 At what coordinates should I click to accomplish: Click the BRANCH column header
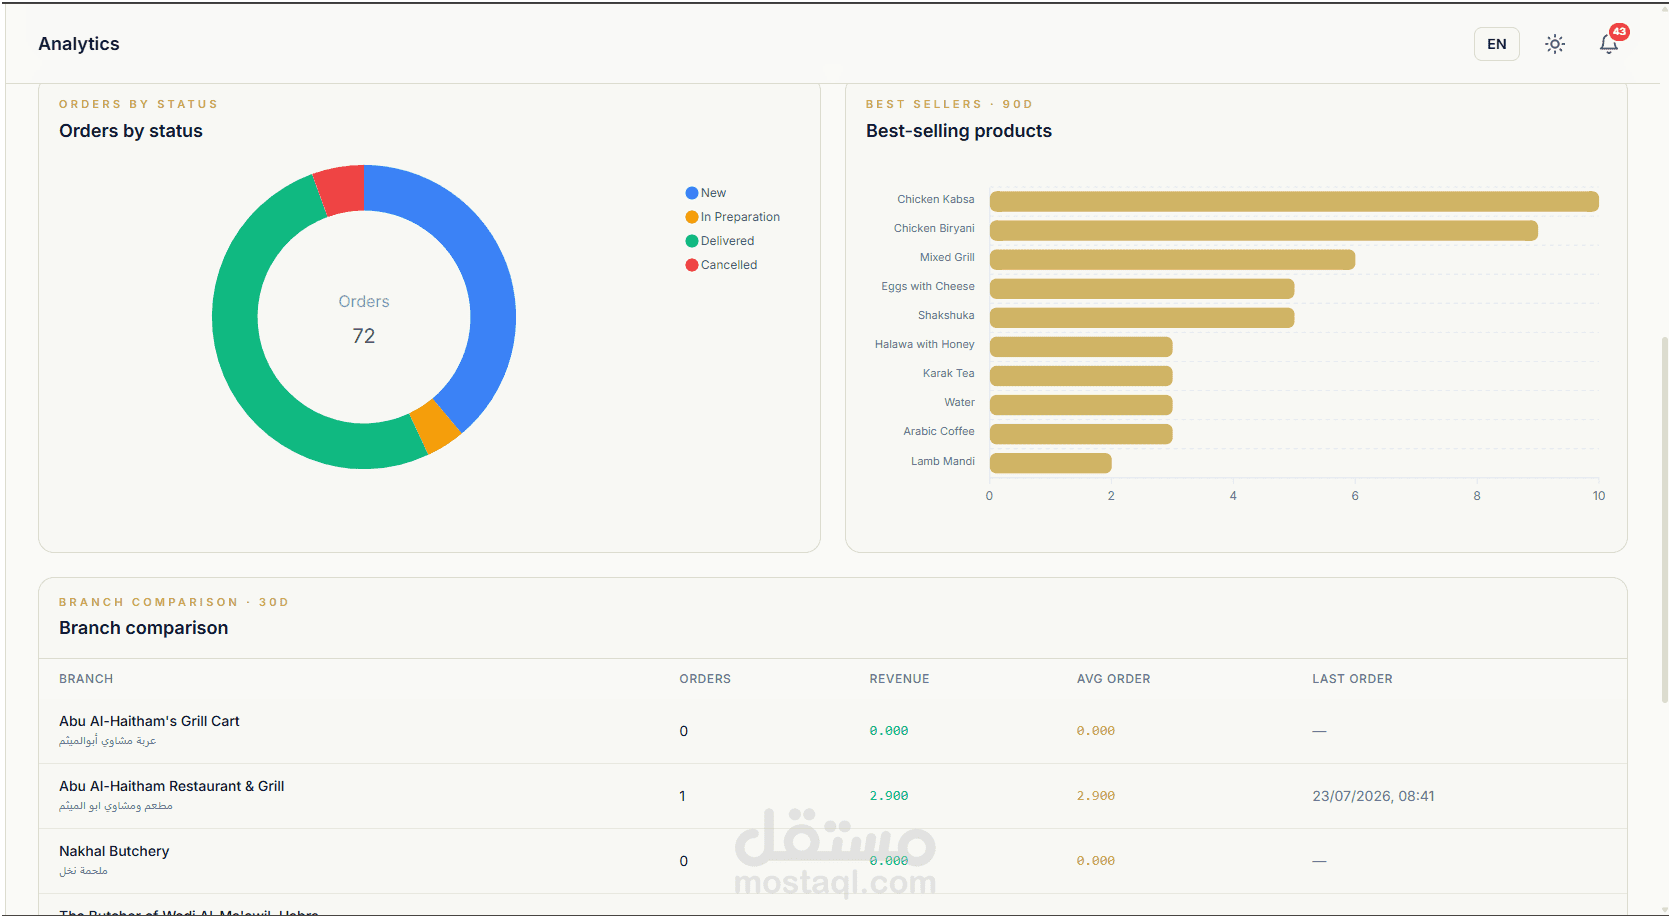(x=86, y=679)
